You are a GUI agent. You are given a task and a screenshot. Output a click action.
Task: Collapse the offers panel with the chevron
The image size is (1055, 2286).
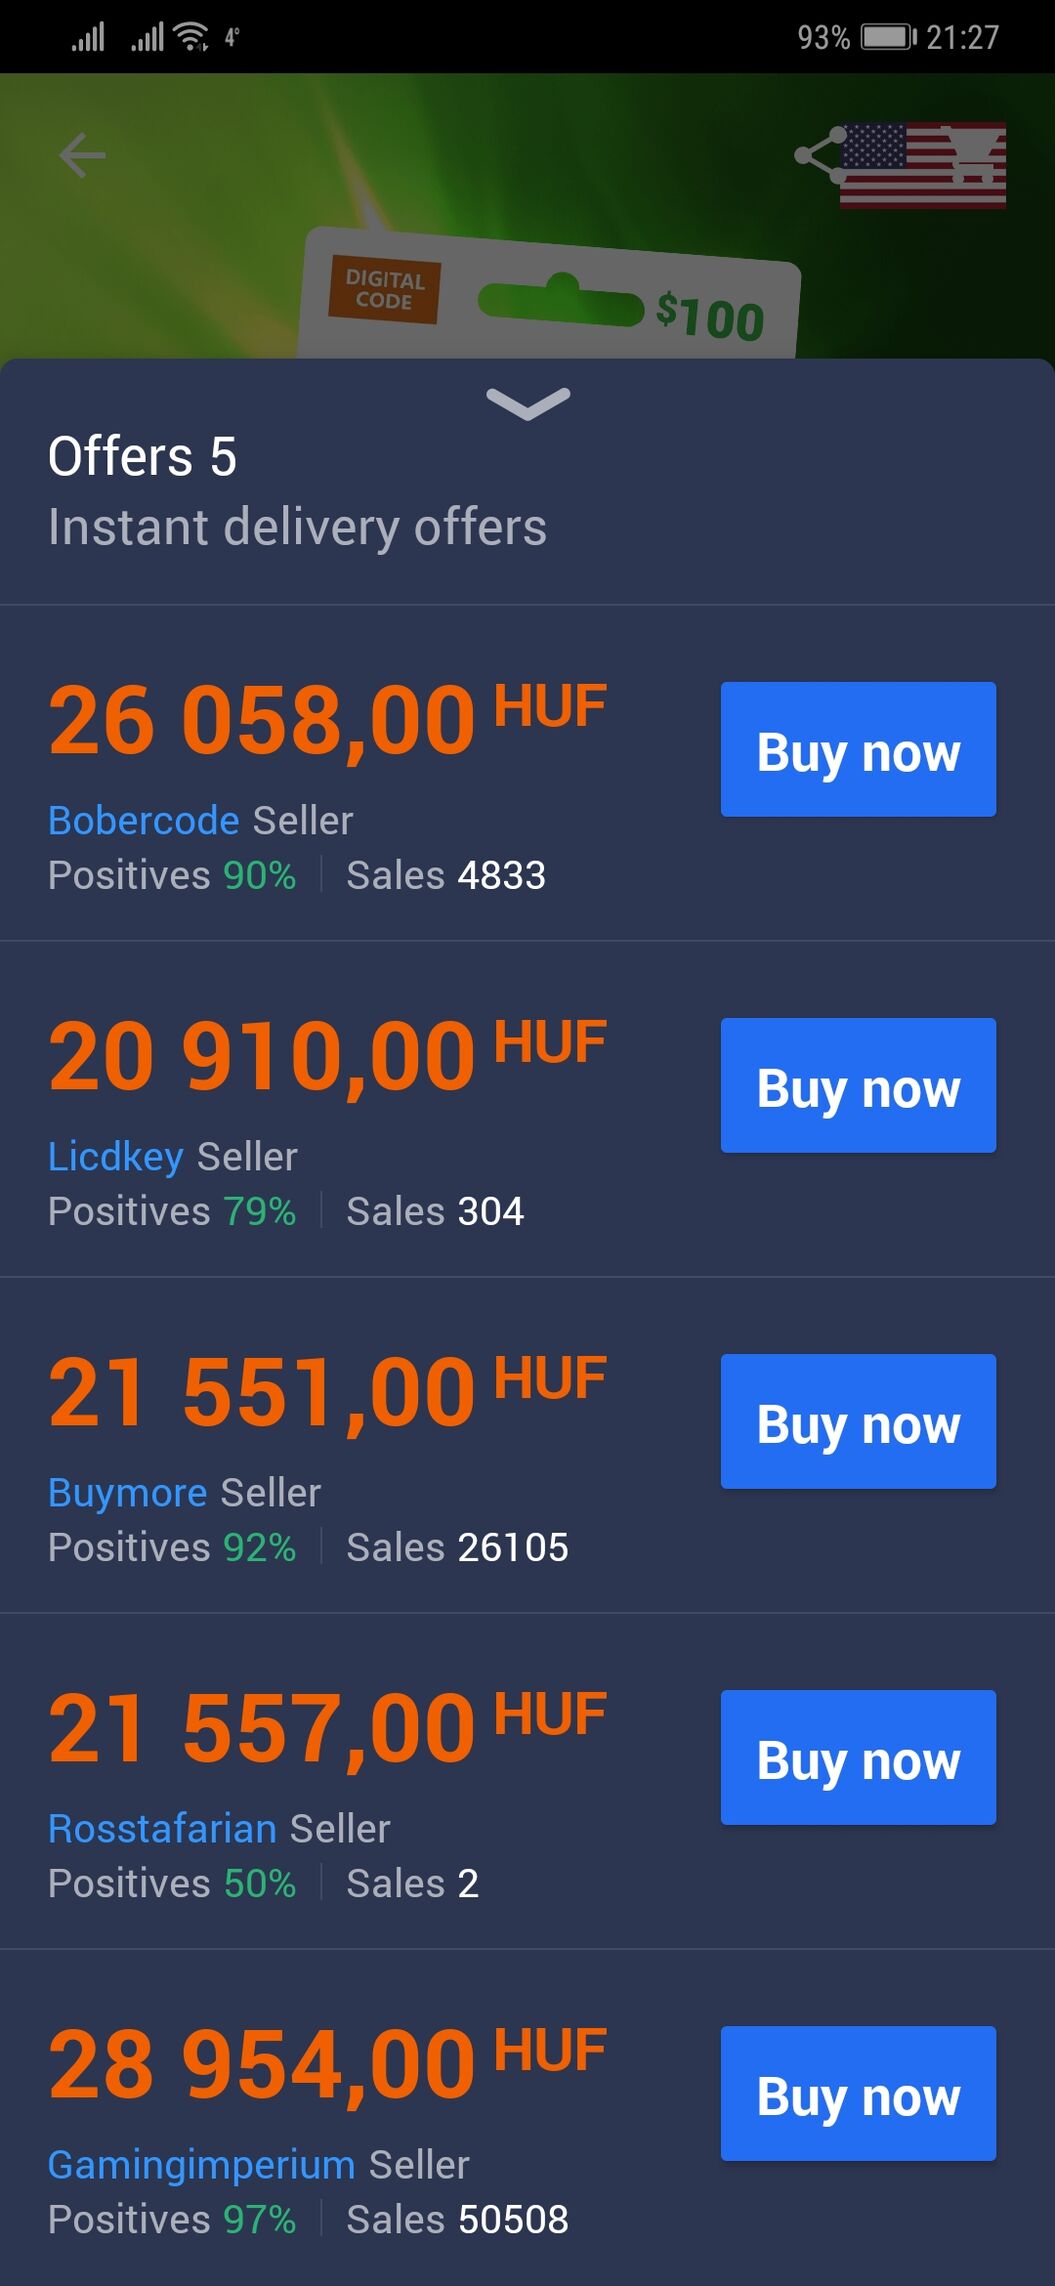click(x=528, y=403)
